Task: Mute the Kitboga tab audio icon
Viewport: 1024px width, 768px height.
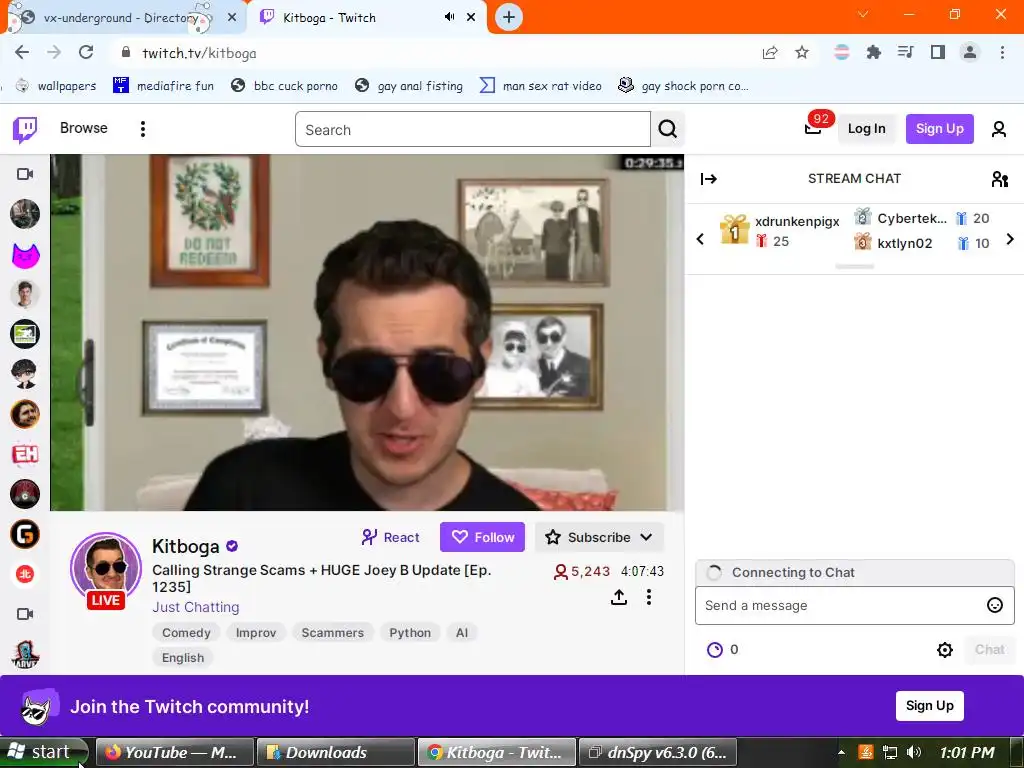Action: click(x=449, y=17)
